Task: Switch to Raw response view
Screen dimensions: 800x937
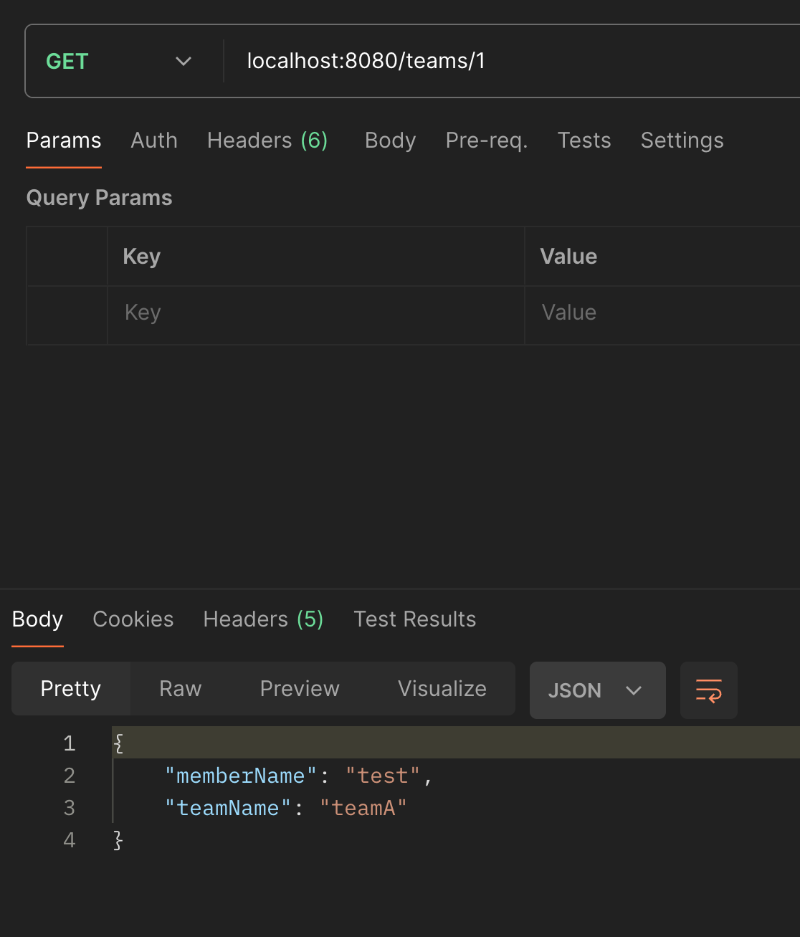Action: pyautogui.click(x=180, y=689)
